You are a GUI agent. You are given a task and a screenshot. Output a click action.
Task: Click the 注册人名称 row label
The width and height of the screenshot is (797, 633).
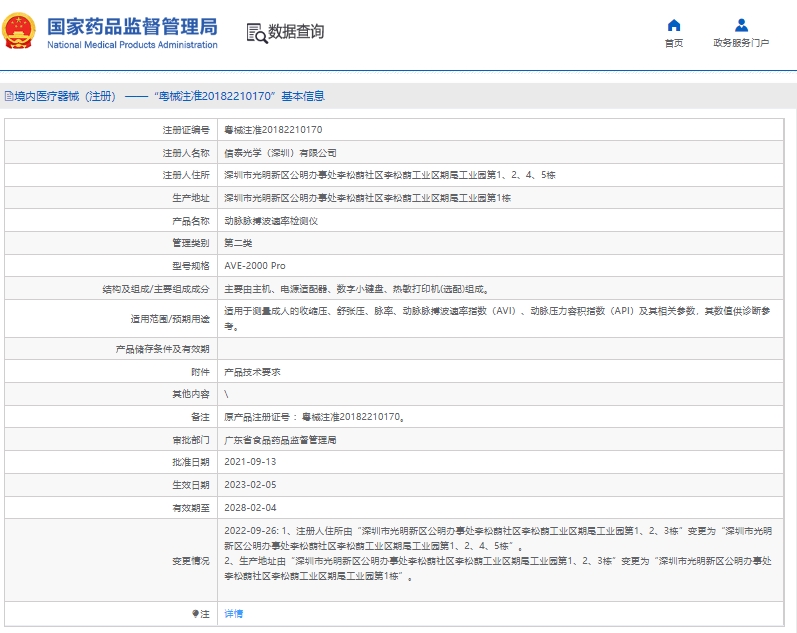pyautogui.click(x=186, y=153)
